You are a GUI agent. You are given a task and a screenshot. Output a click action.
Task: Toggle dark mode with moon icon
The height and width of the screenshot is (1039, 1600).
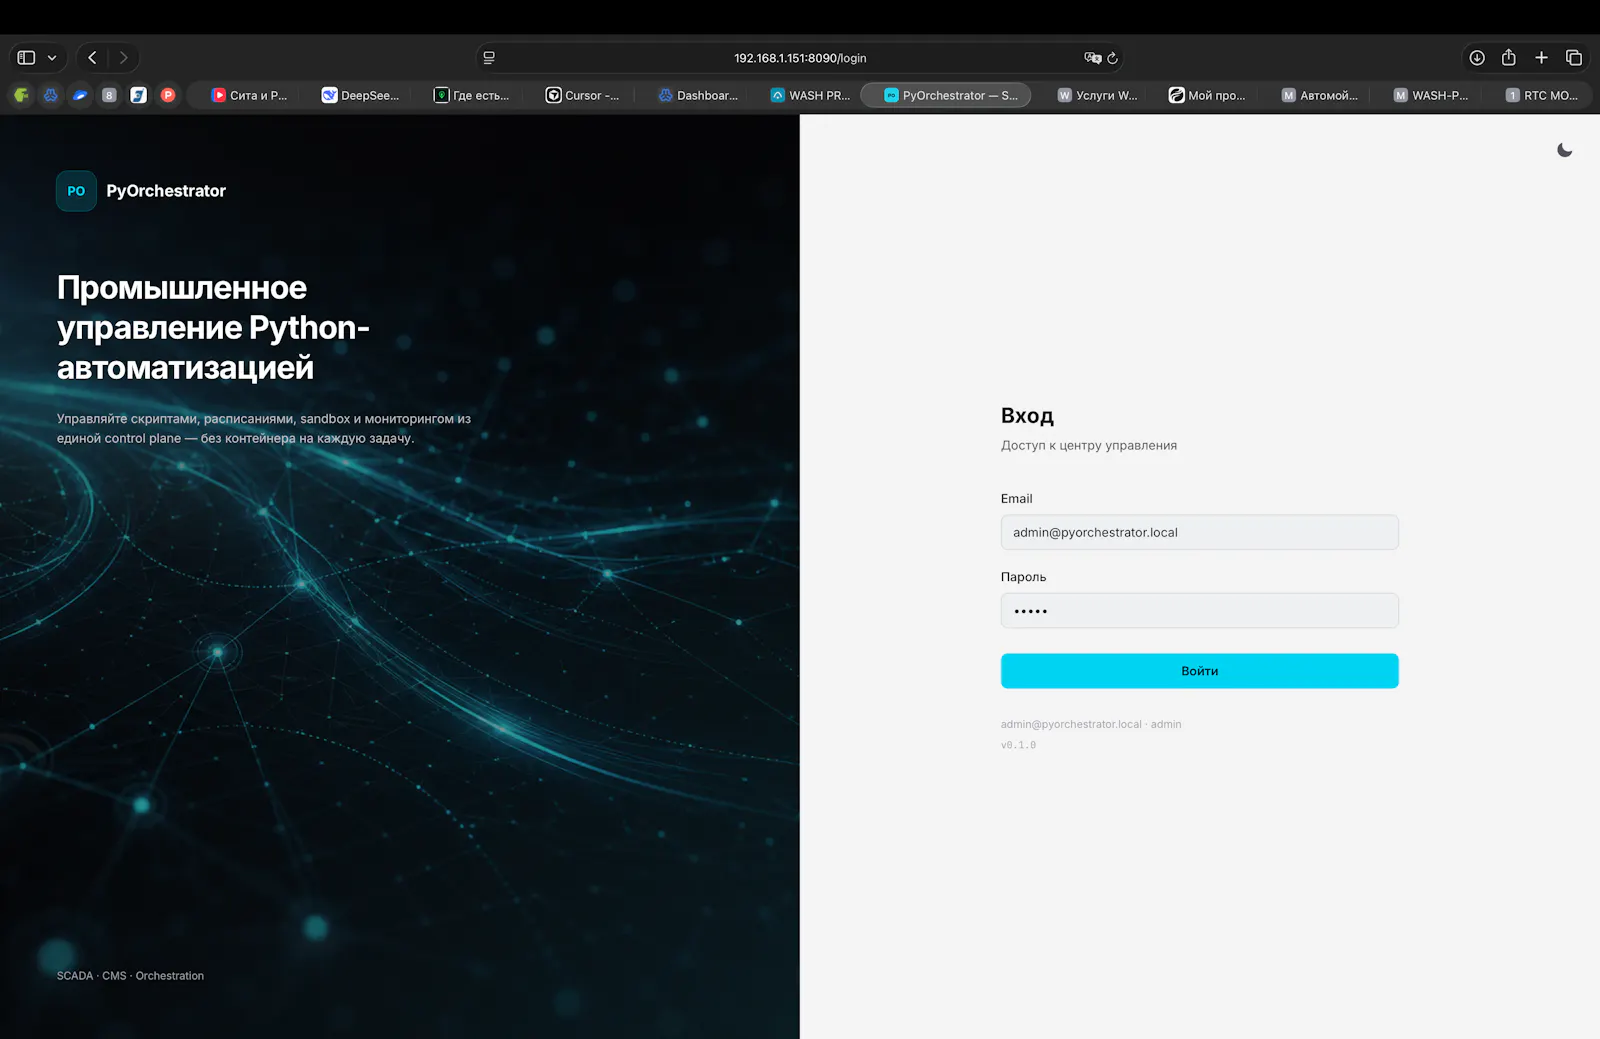click(1565, 150)
